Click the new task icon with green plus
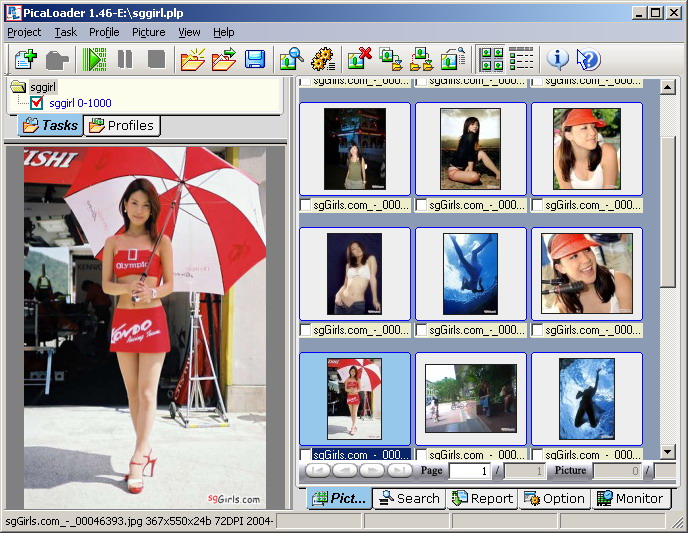The height and width of the screenshot is (533, 688). pyautogui.click(x=24, y=59)
